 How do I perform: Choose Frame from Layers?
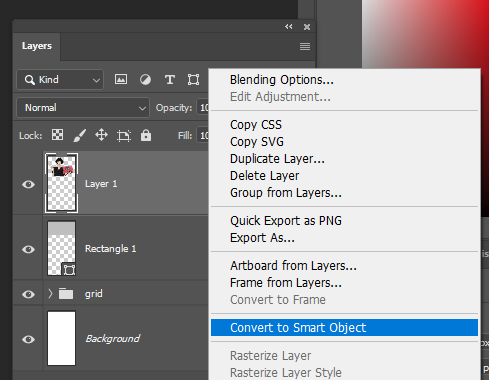[x=286, y=283]
